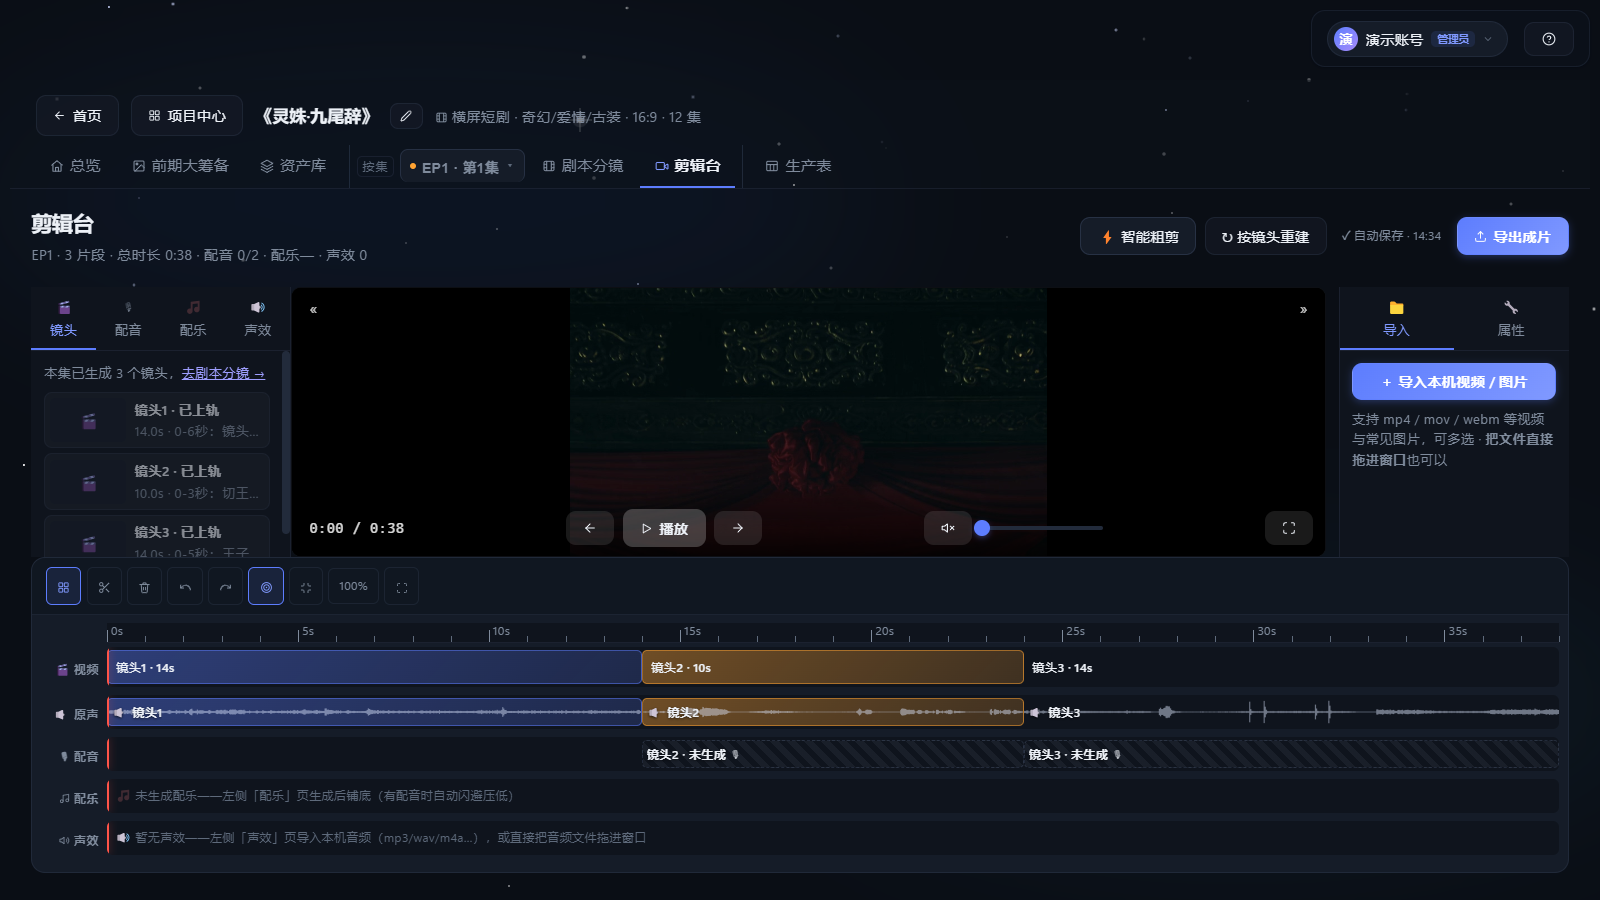
Task: Reset timeline zoom at 100%
Action: coord(353,587)
